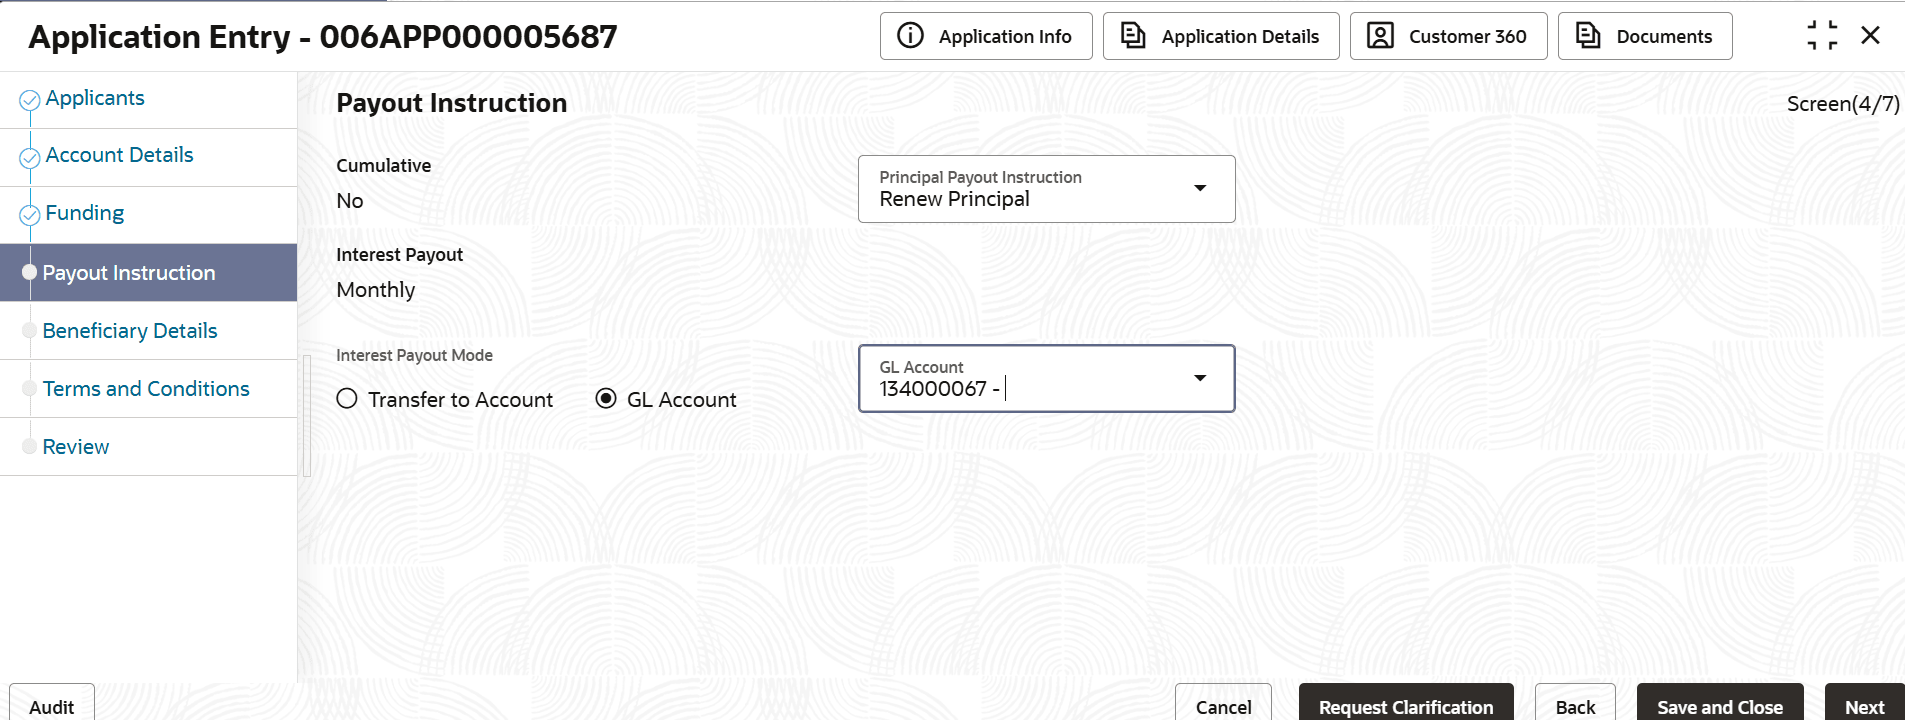The height and width of the screenshot is (720, 1905).
Task: Switch to the Review step
Action: point(76,447)
